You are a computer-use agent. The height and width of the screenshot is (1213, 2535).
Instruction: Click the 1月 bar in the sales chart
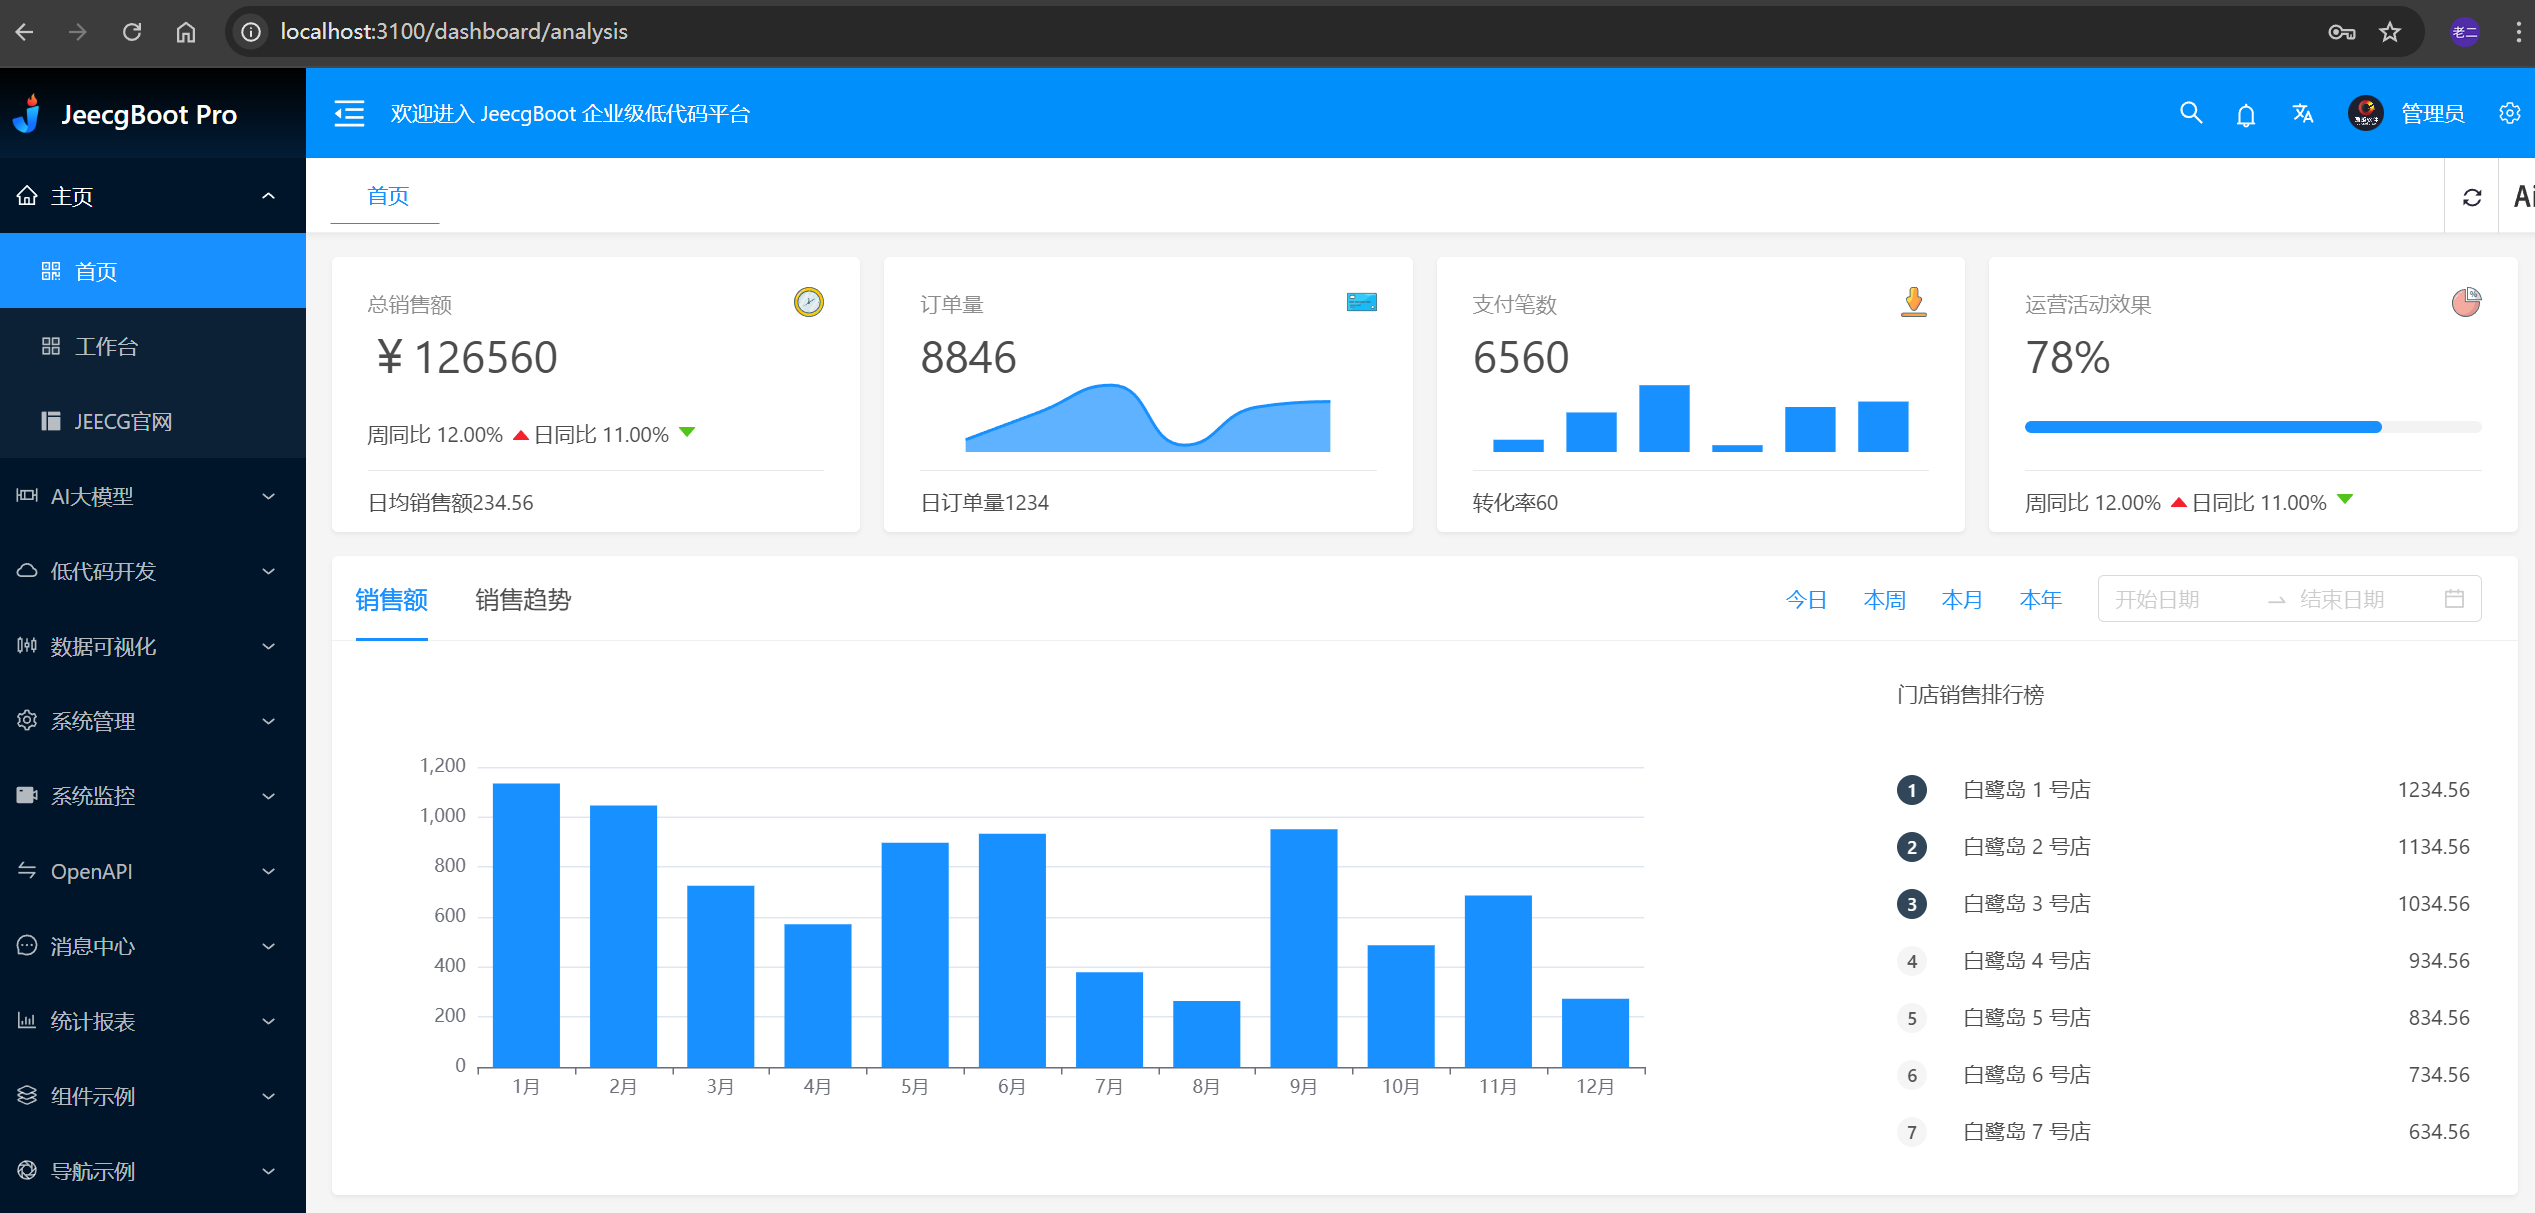[x=526, y=925]
